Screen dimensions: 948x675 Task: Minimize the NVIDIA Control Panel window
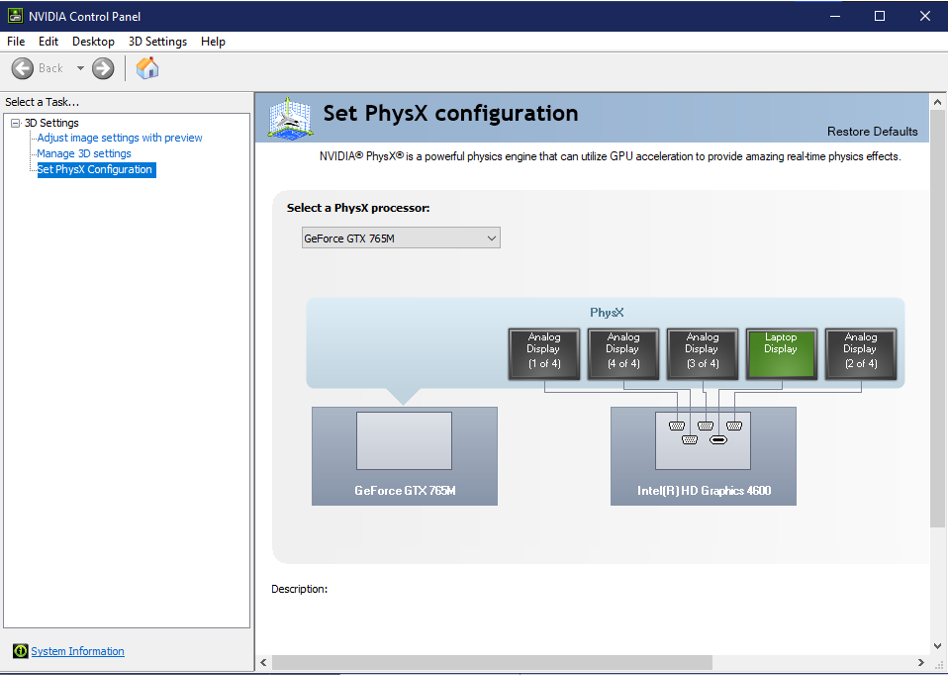(835, 16)
